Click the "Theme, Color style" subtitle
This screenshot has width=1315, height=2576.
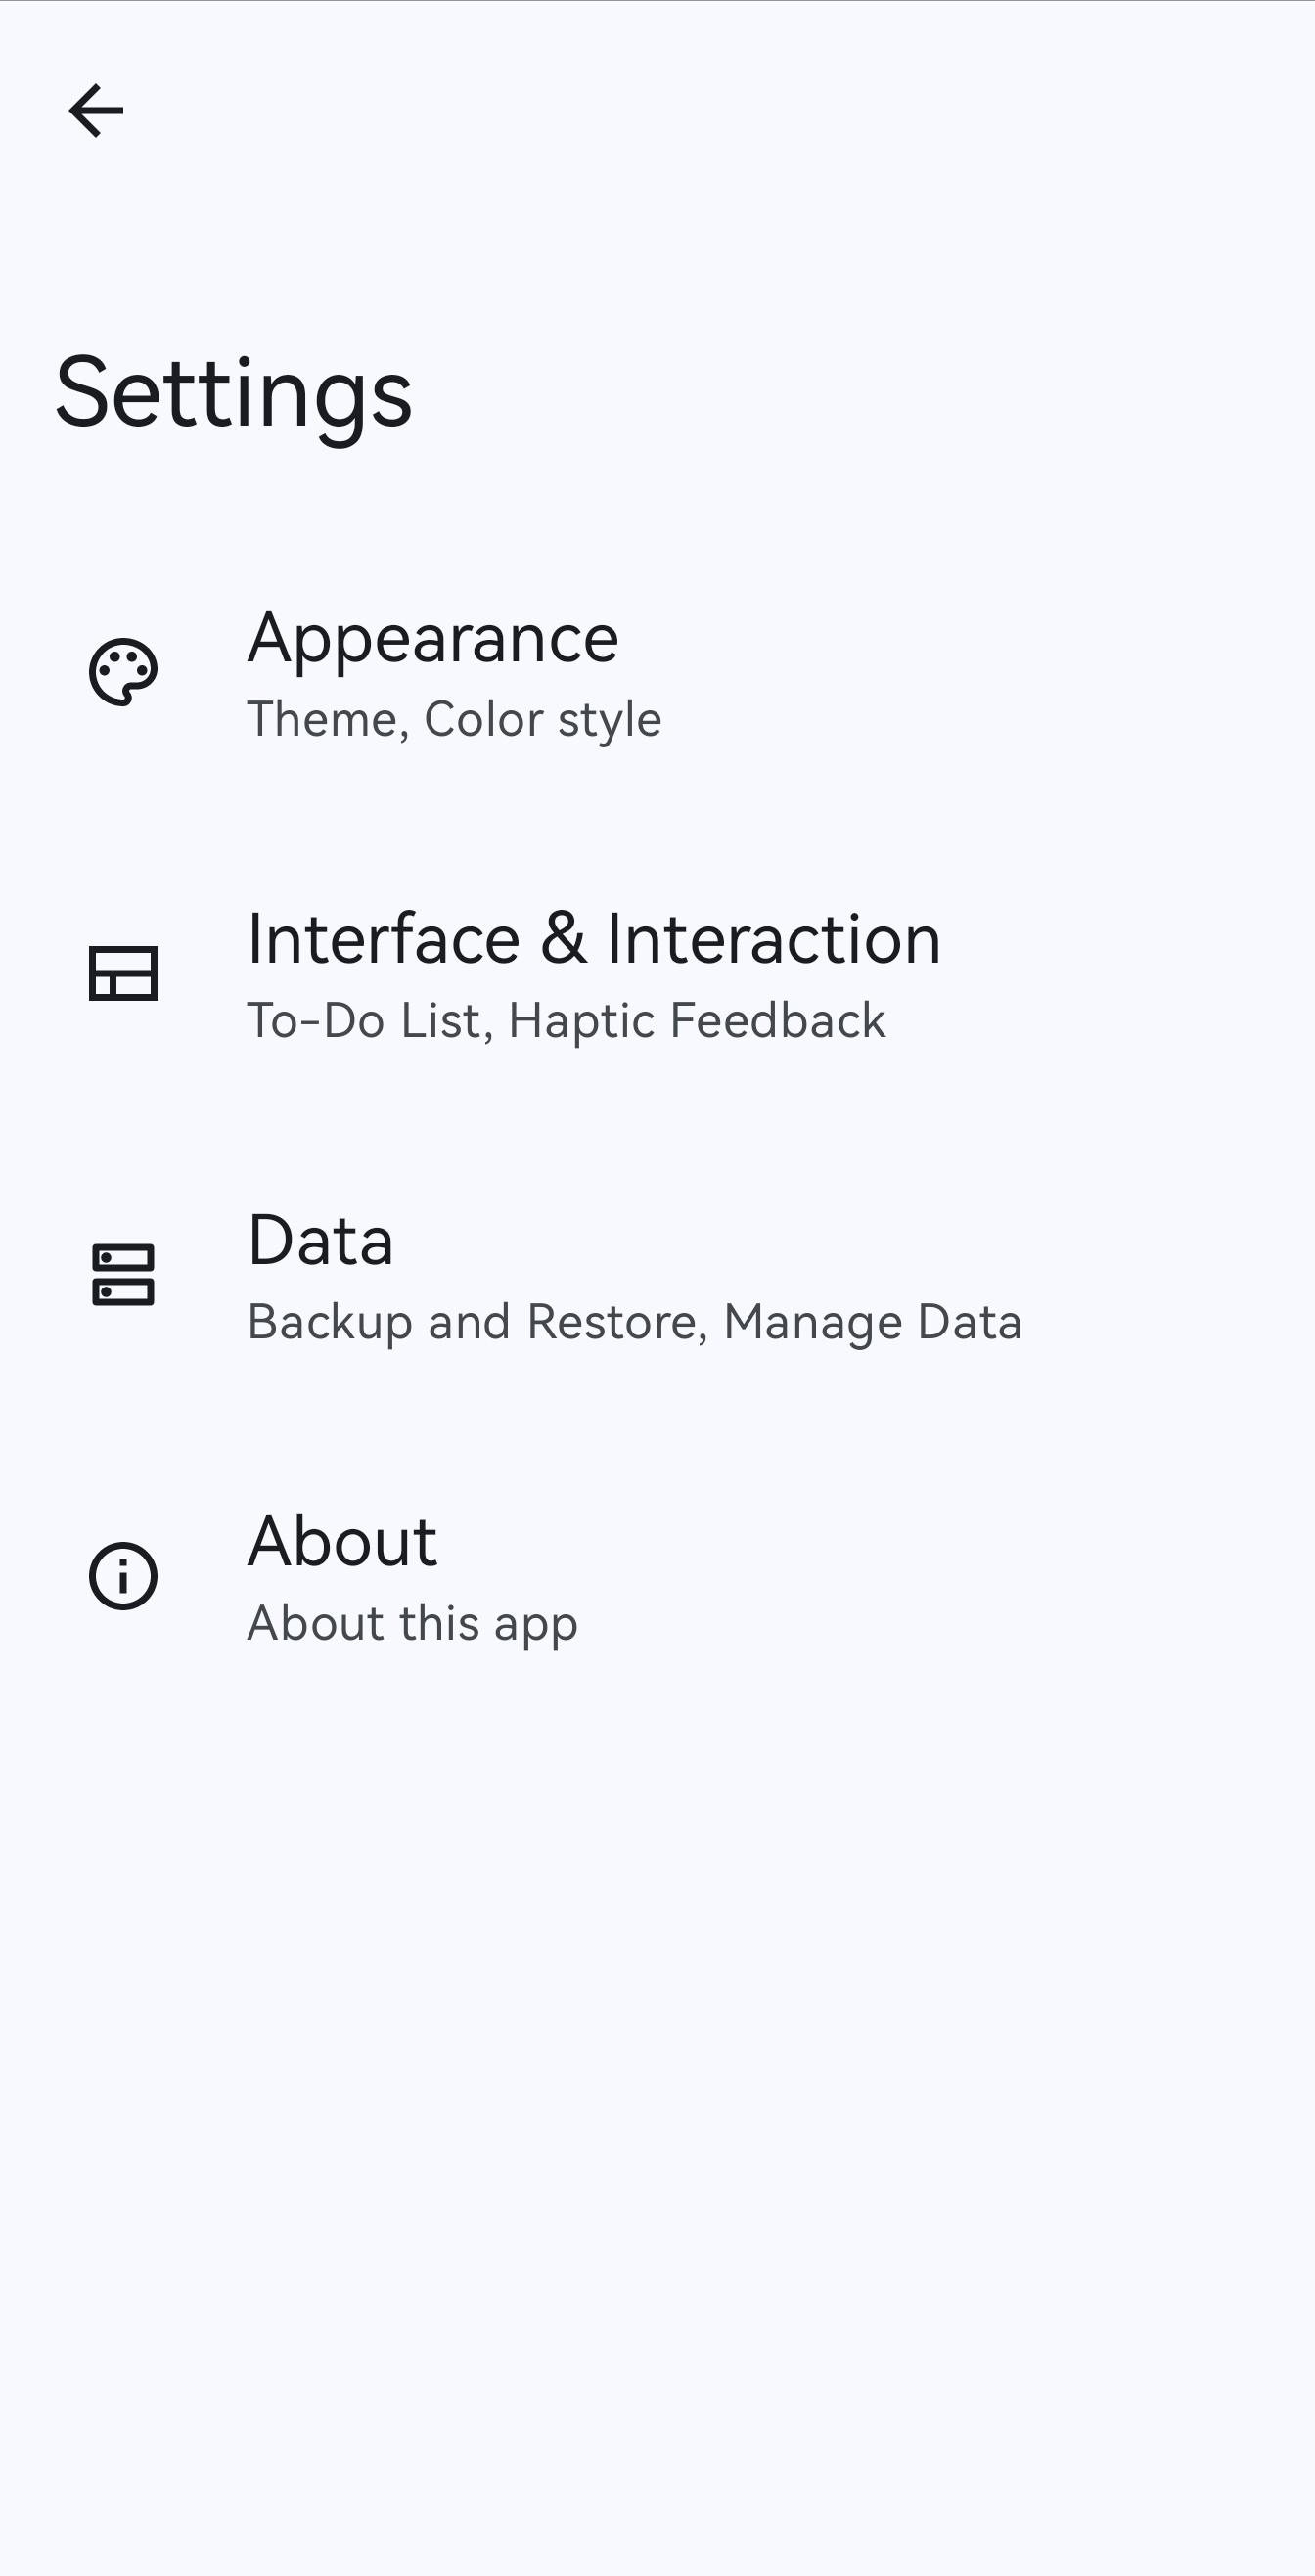click(x=454, y=719)
